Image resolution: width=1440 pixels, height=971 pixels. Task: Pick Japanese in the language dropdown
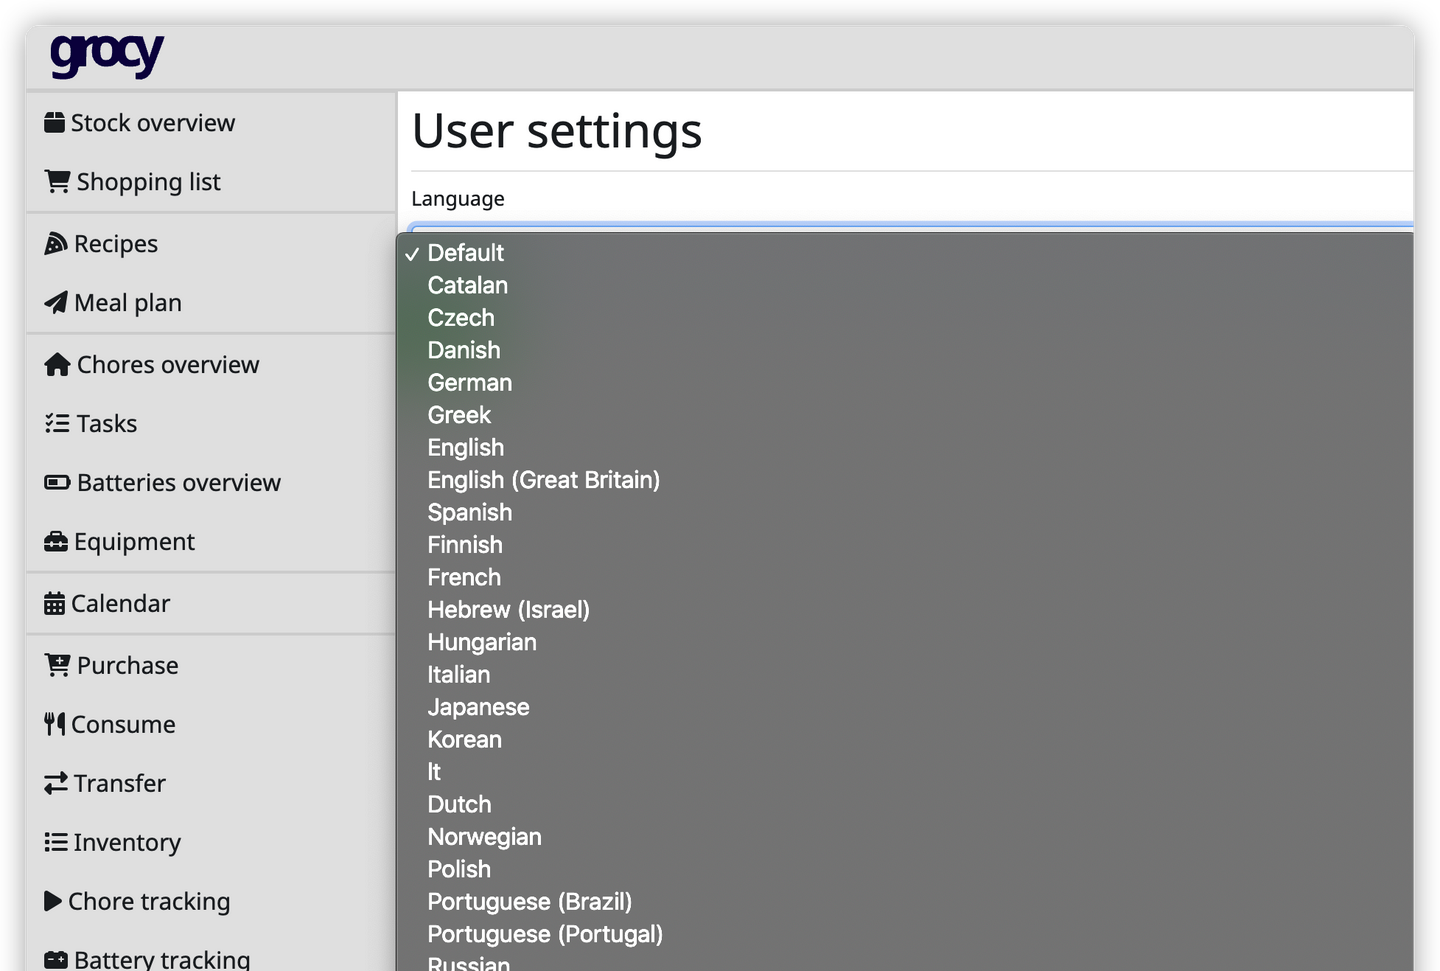pyautogui.click(x=479, y=707)
